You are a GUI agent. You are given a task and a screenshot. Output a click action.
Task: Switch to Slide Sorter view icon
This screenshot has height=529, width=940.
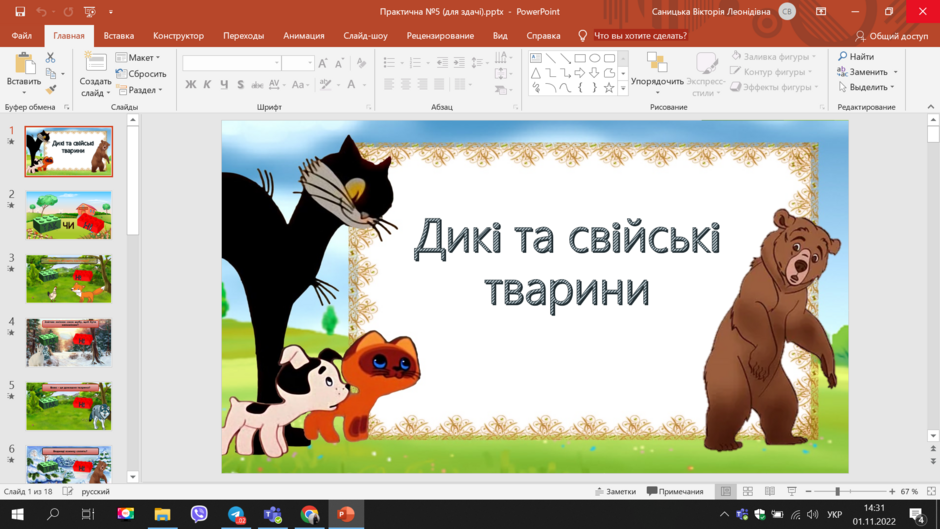[x=748, y=491]
